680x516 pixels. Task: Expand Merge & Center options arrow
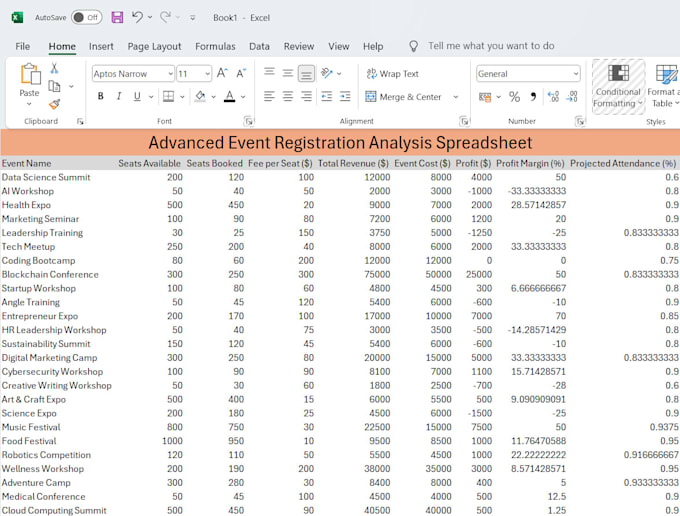coord(456,97)
